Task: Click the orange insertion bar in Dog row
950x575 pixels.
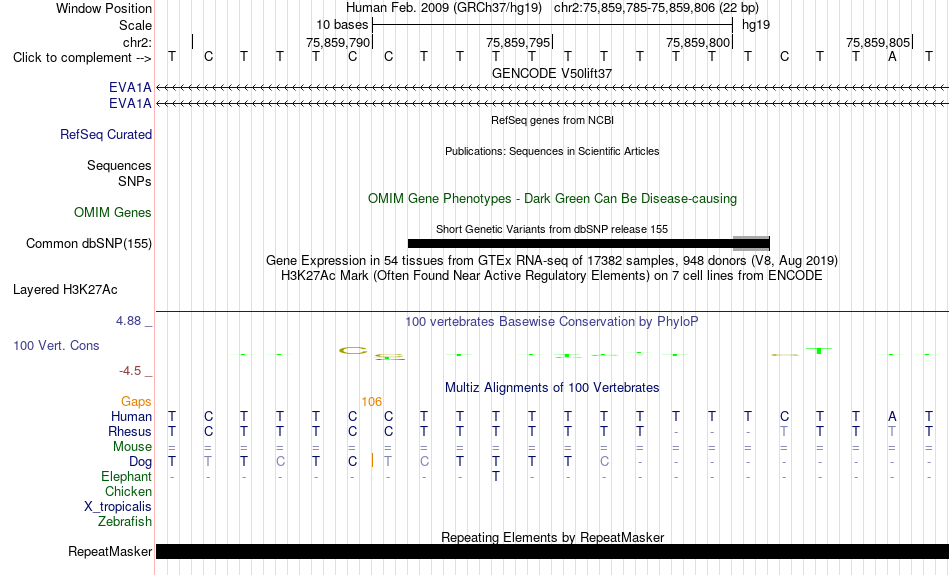Action: (x=372, y=460)
